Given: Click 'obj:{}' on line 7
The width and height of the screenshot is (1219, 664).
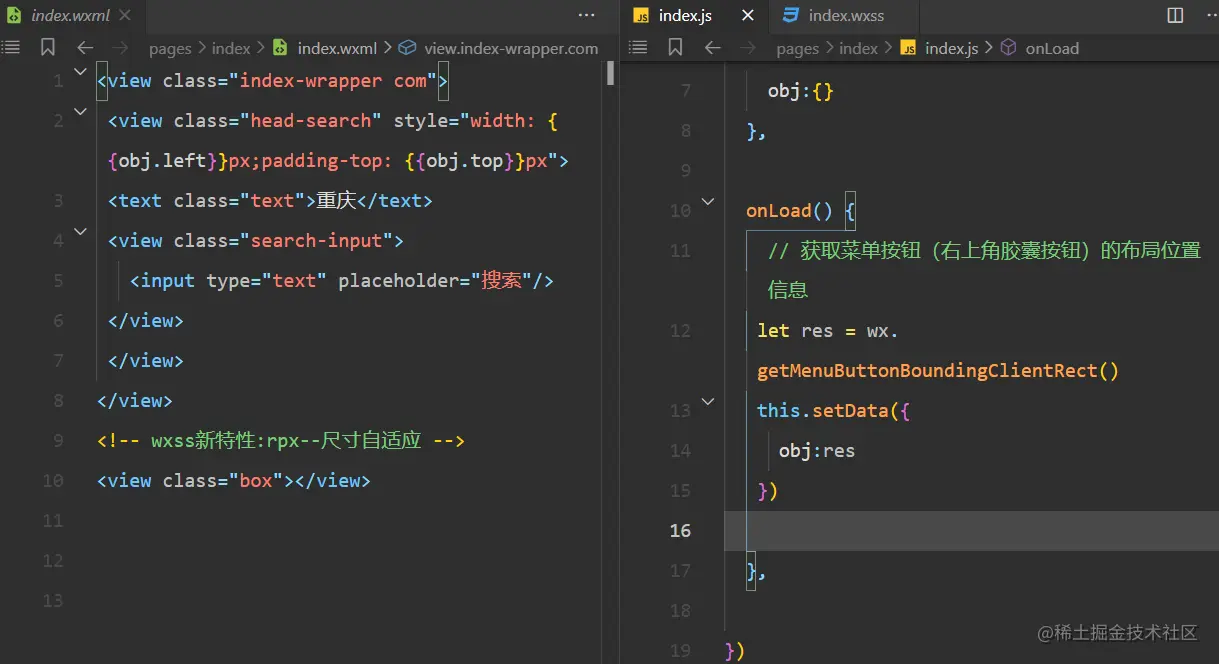Looking at the screenshot, I should pos(801,91).
